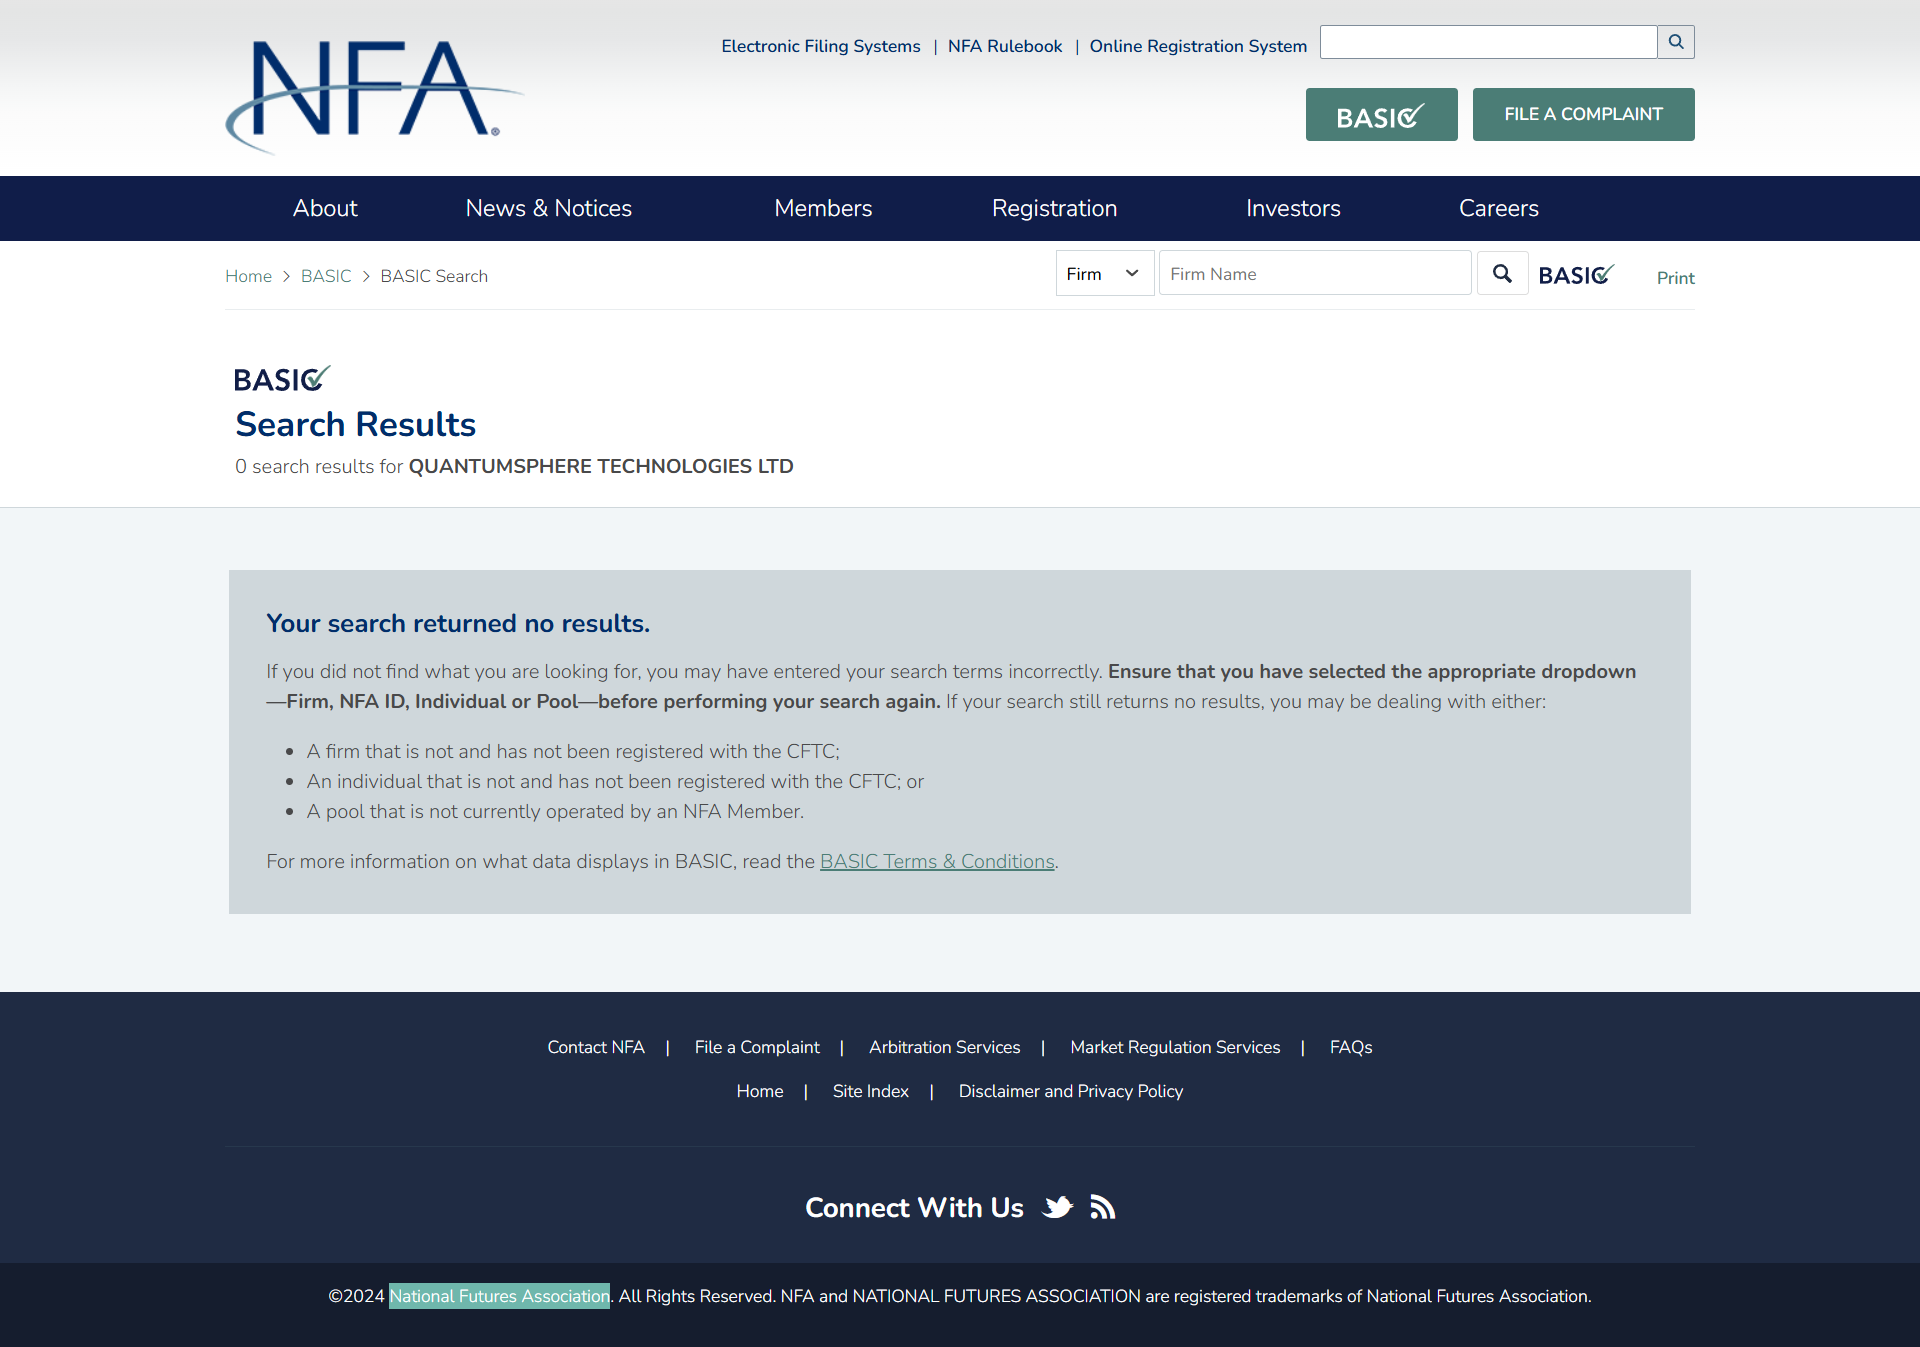
Task: Open Disclaimer and Privacy Policy link
Action: [1071, 1091]
